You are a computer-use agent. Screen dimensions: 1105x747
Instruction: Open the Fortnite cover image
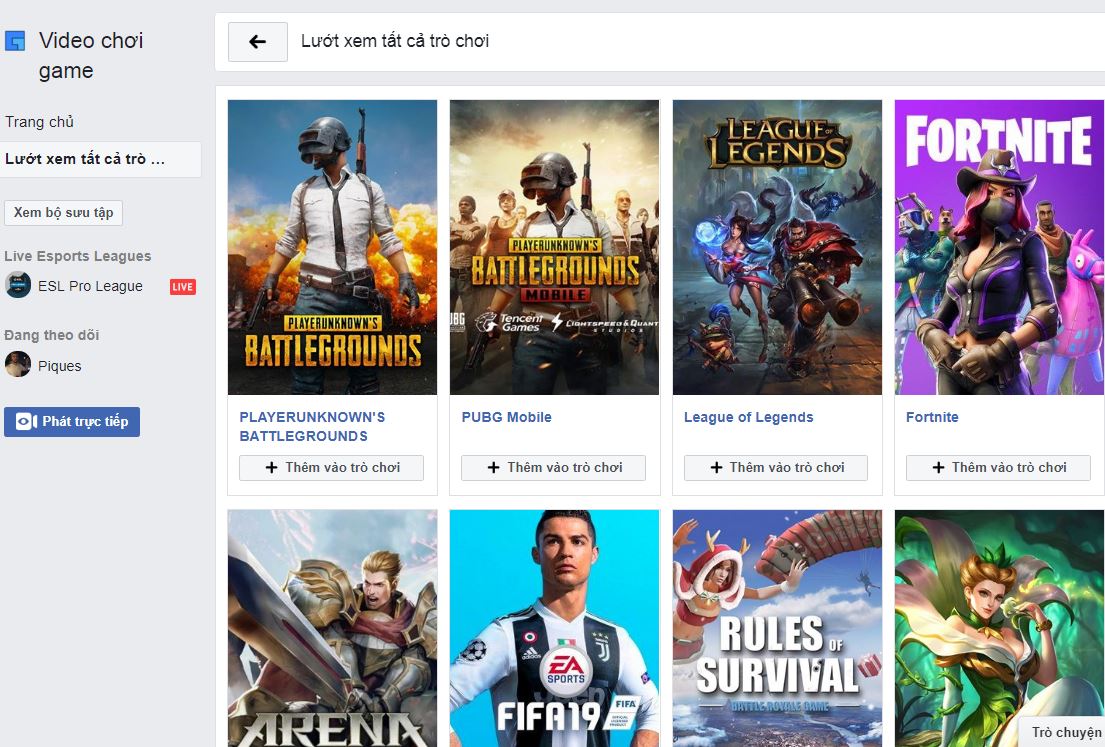[x=999, y=247]
